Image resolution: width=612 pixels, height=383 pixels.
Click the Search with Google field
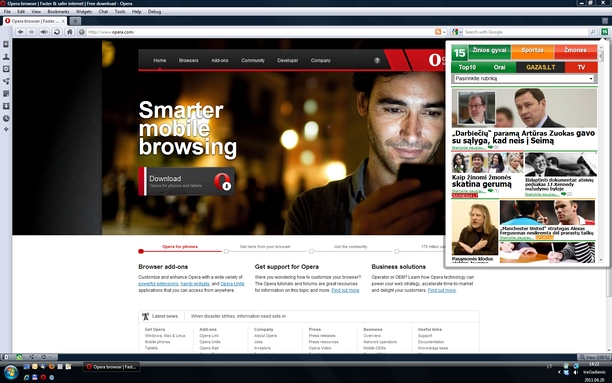coord(525,32)
